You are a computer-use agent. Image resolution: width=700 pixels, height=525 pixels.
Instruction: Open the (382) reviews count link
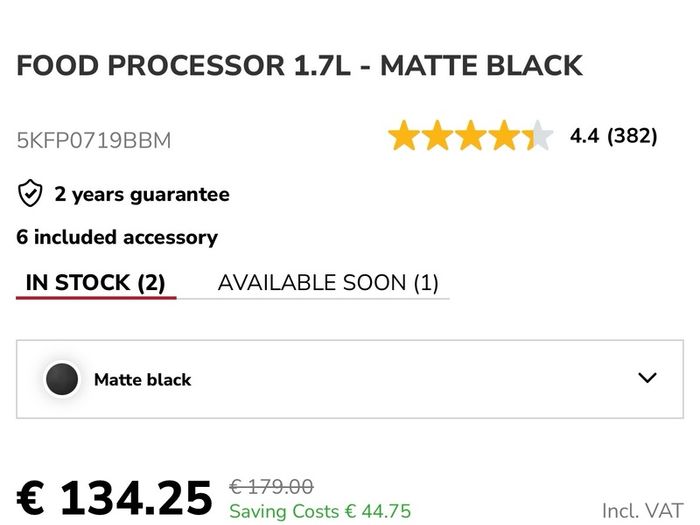tap(632, 136)
